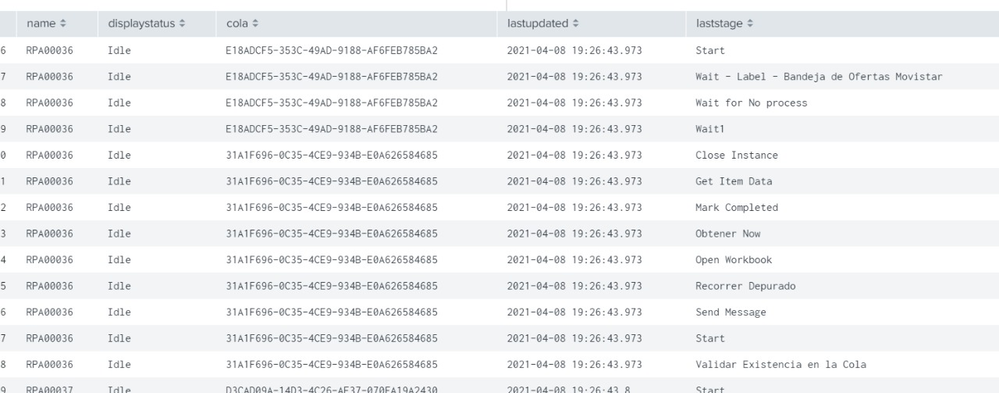999x393 pixels.
Task: Click the Wait - Label - Bandeja de Ofertas Movistar cell
Action: 819,76
